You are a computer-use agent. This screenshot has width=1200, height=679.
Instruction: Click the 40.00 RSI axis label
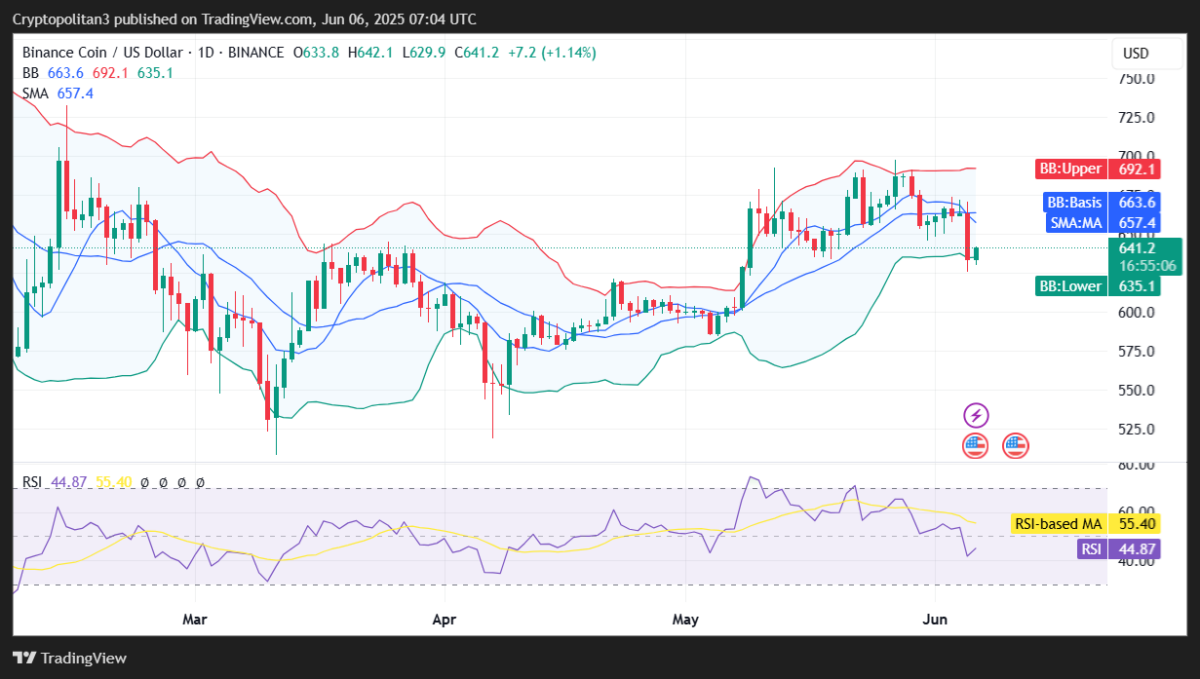pyautogui.click(x=1136, y=562)
